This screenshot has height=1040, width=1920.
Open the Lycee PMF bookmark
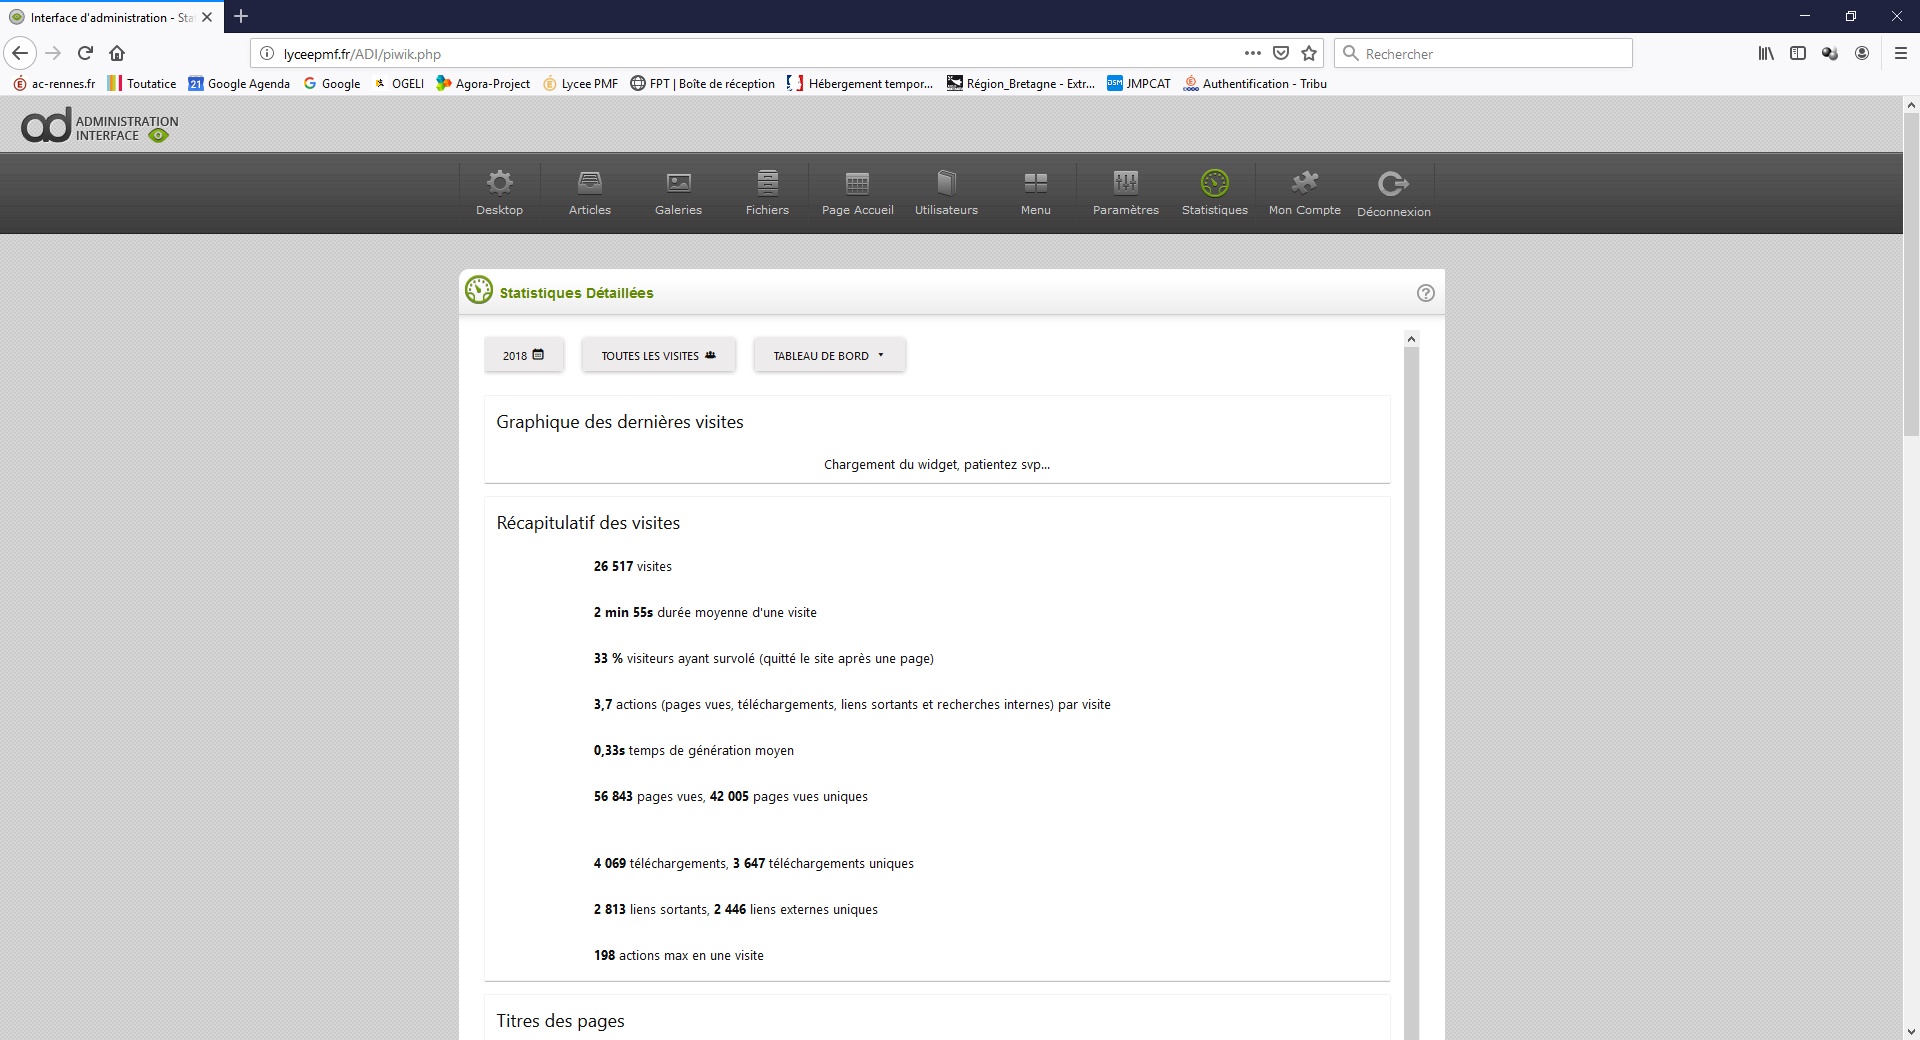(580, 84)
